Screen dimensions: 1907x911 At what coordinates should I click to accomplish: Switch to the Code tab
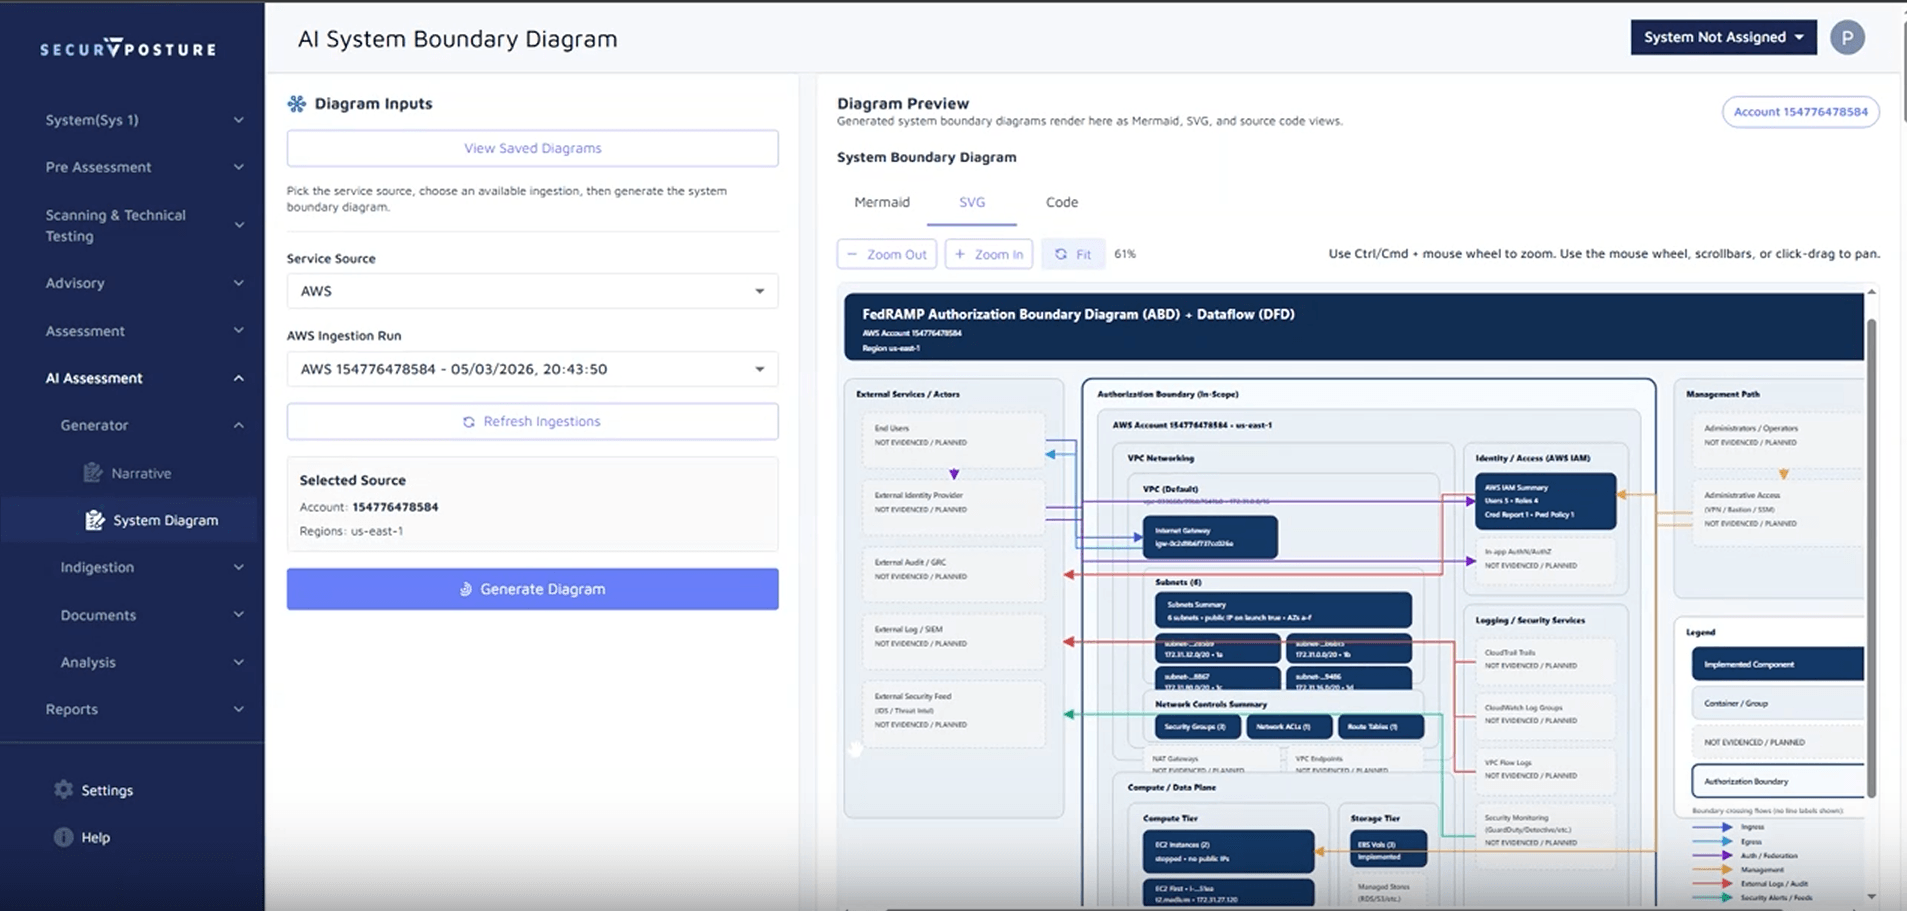[x=1061, y=202]
